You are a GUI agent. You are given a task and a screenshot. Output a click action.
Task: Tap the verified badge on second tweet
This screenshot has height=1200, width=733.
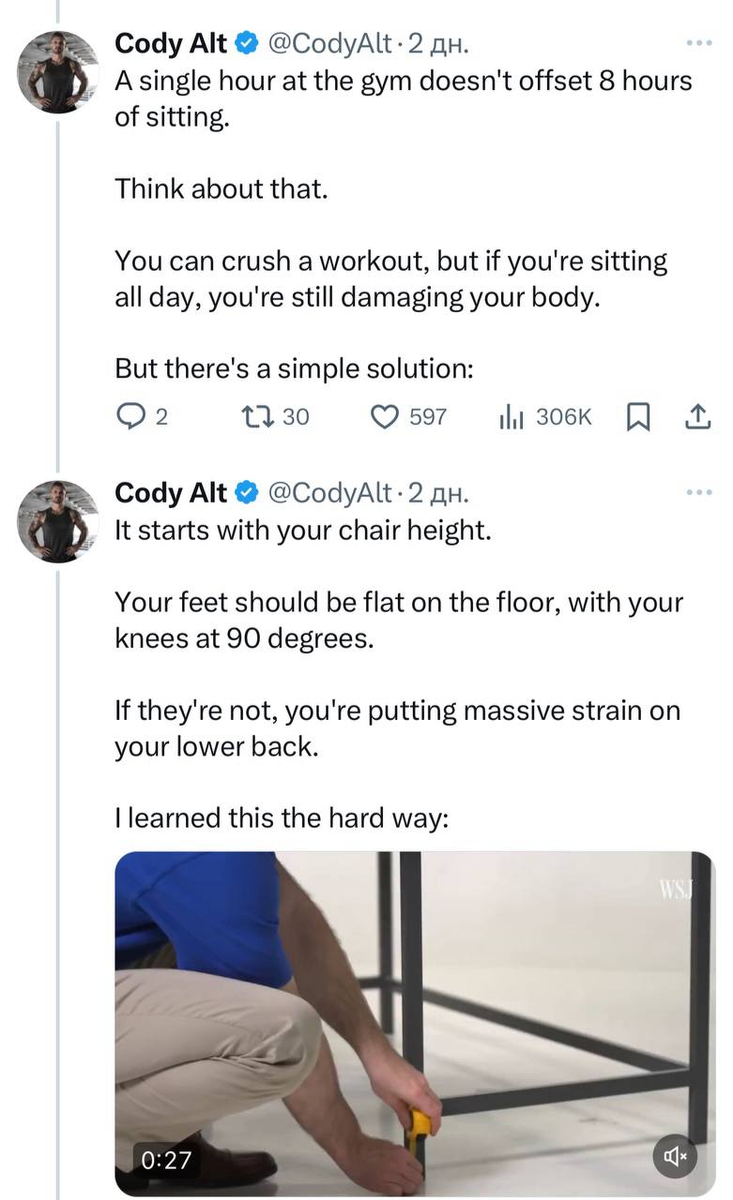point(246,493)
